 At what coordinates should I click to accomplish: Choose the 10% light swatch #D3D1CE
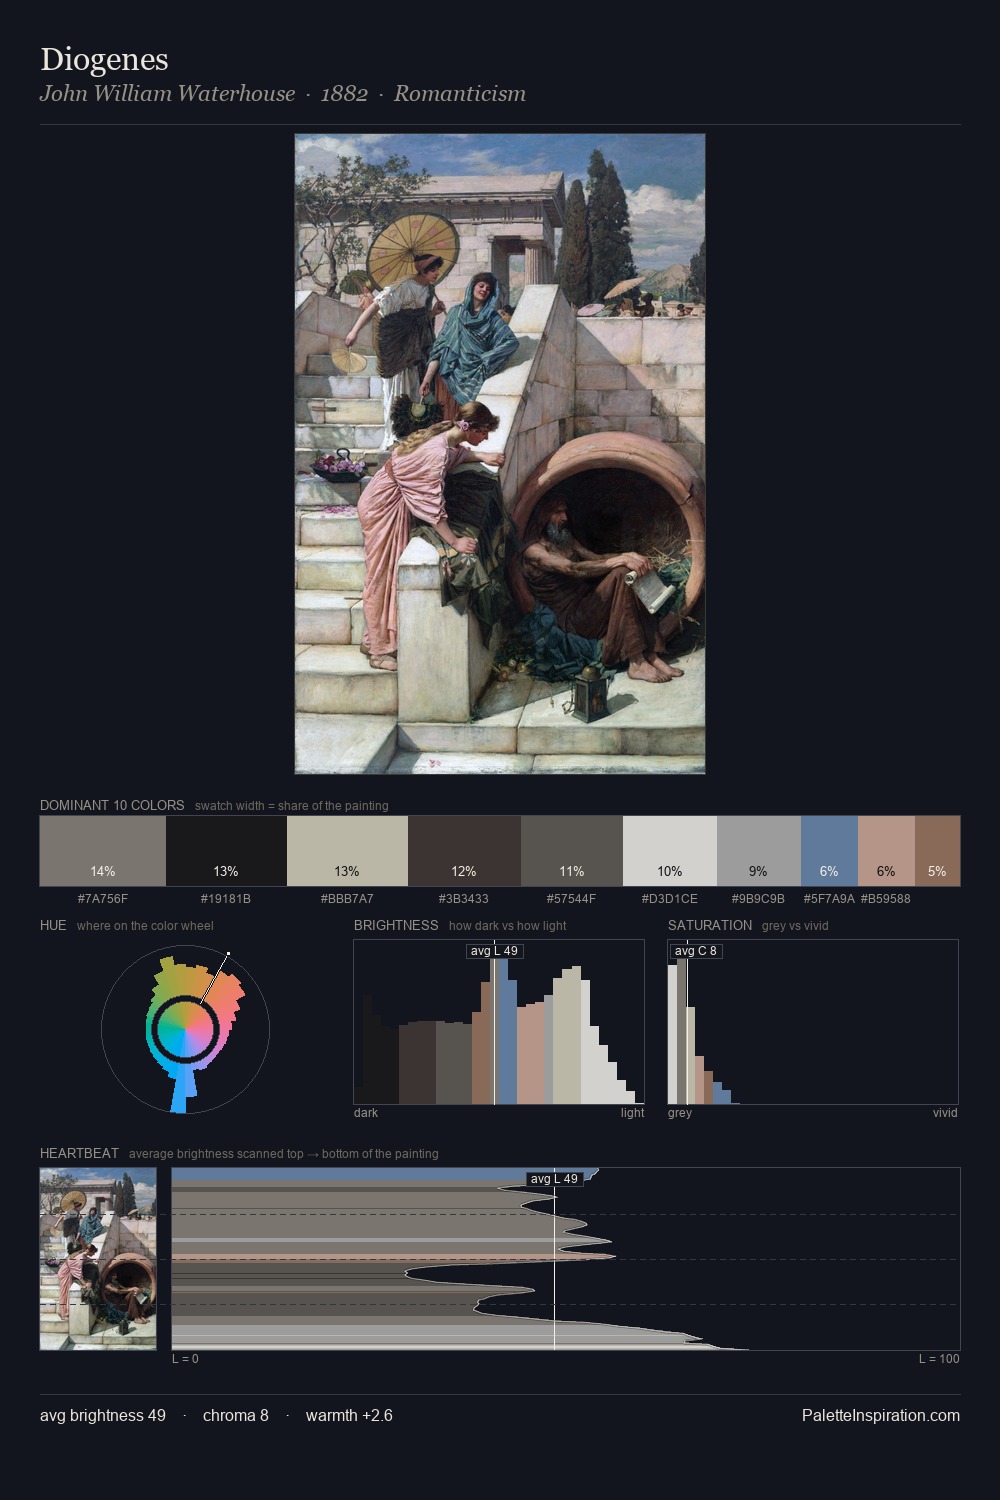[x=670, y=851]
